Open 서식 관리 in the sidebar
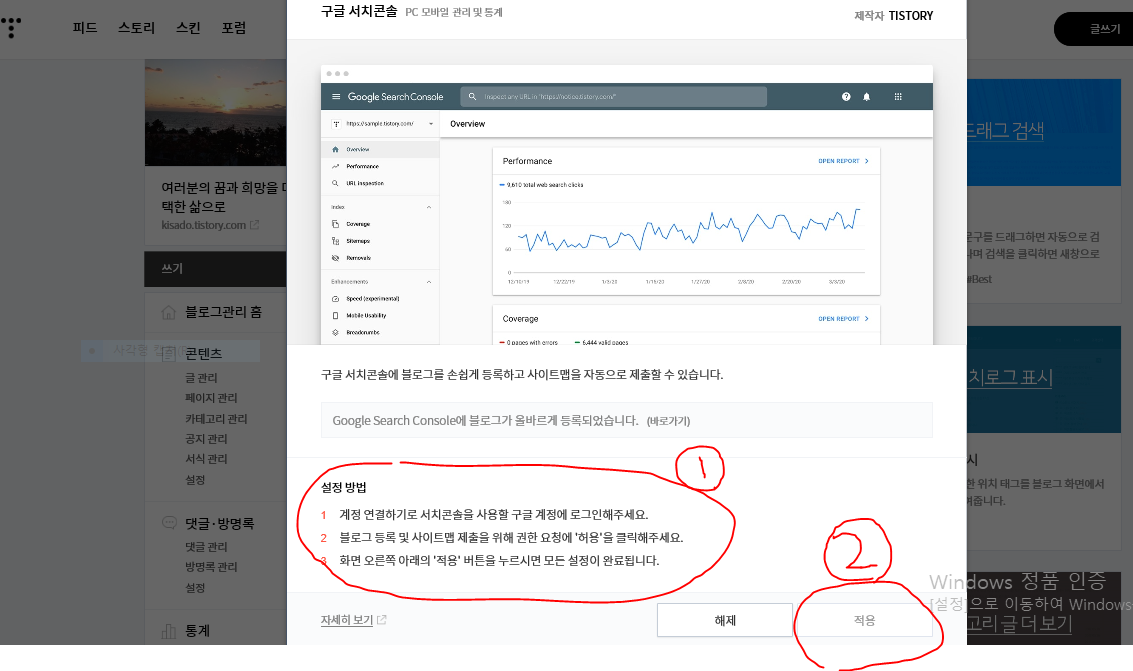Screen dimensions: 1133x671 (206, 459)
